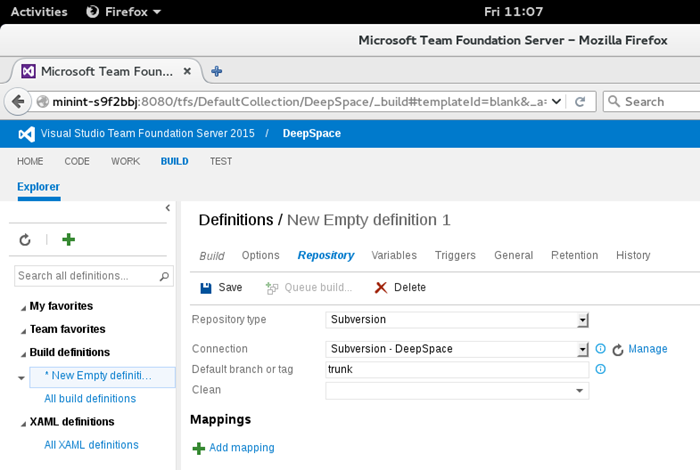700x470 pixels.
Task: Click the info icon next to Default branch
Action: [x=600, y=369]
